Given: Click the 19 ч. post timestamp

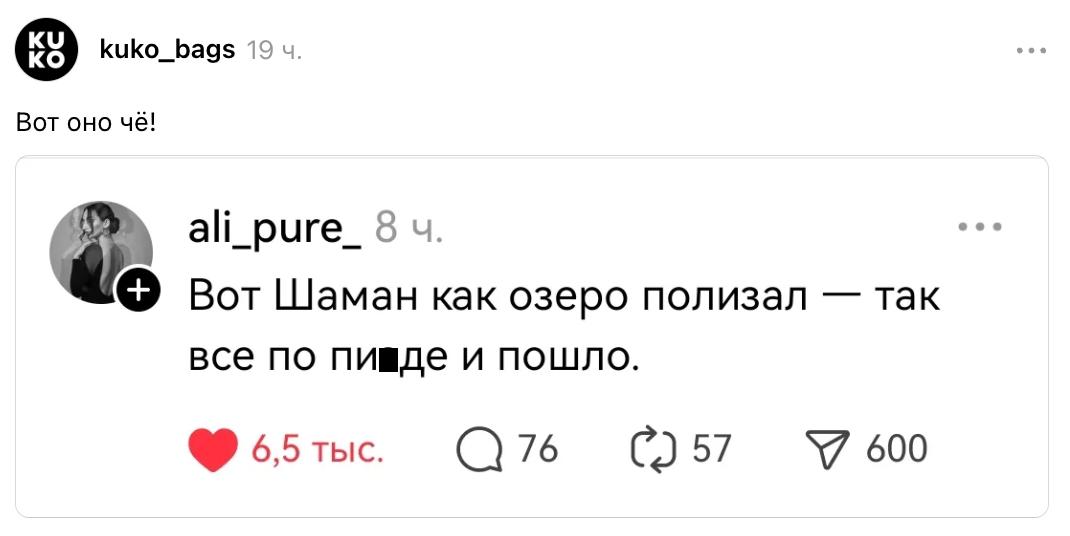Looking at the screenshot, I should (x=274, y=50).
